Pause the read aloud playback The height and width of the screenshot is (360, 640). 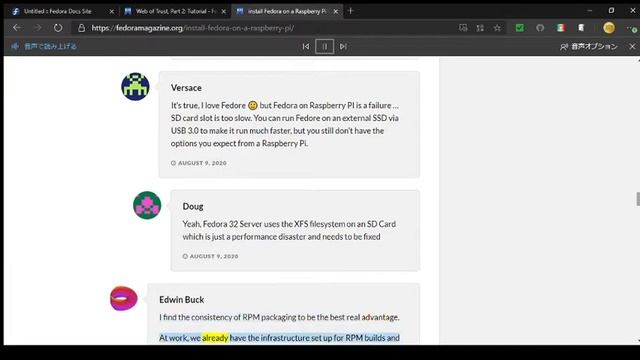[x=324, y=47]
